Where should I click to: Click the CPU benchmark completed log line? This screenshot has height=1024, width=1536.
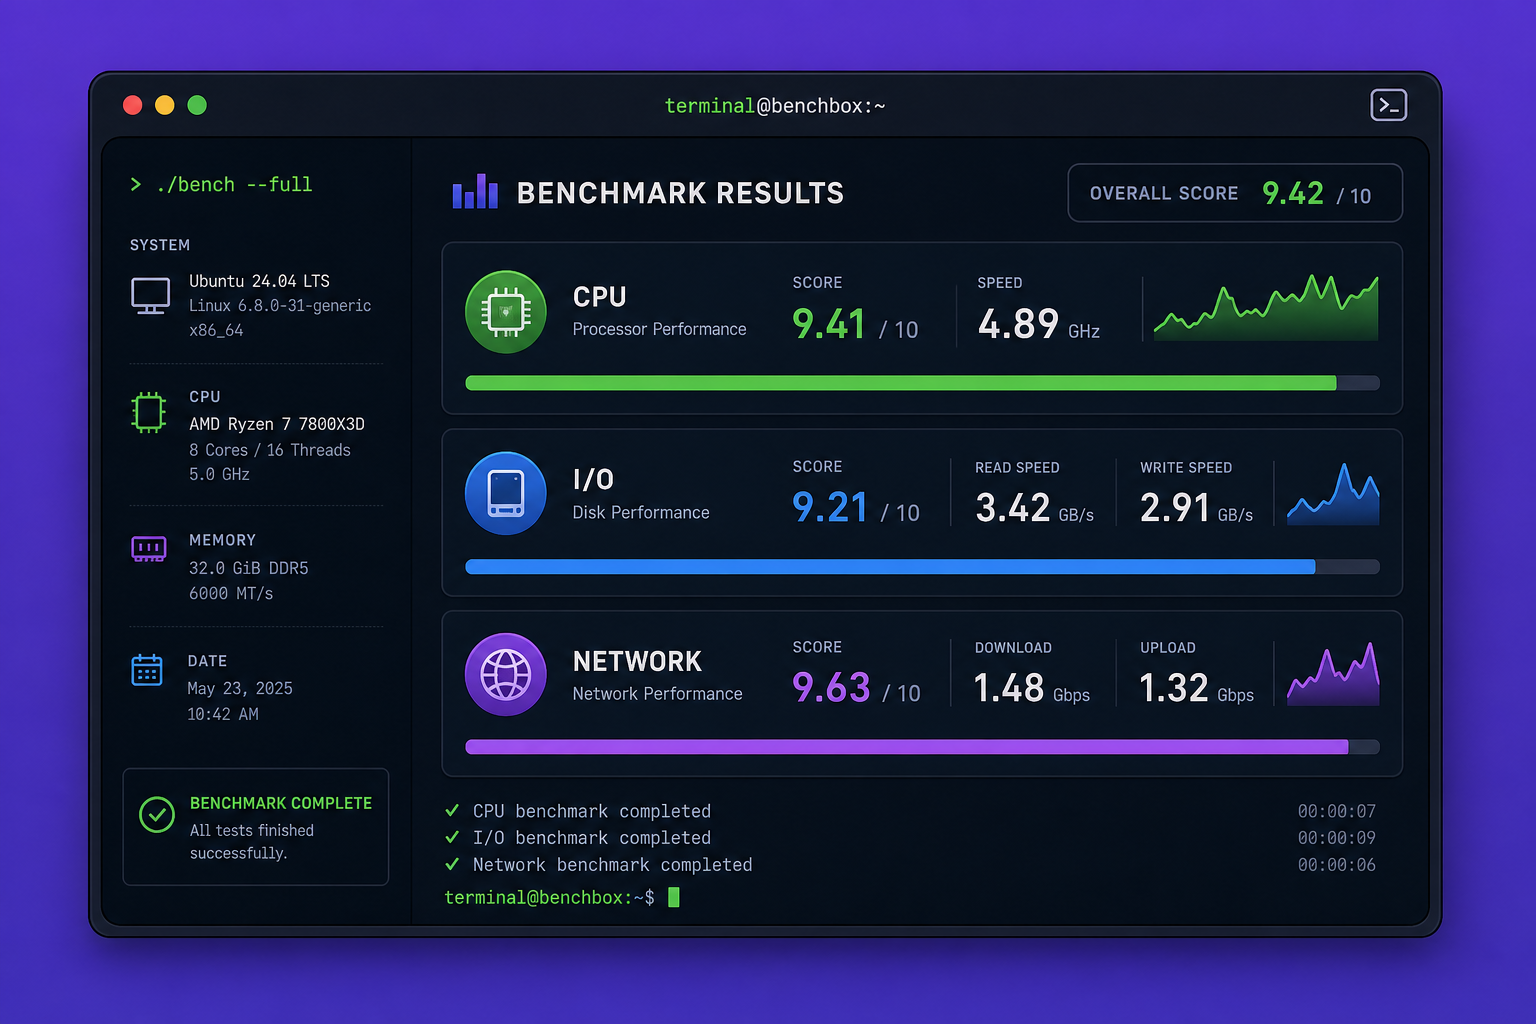point(592,811)
